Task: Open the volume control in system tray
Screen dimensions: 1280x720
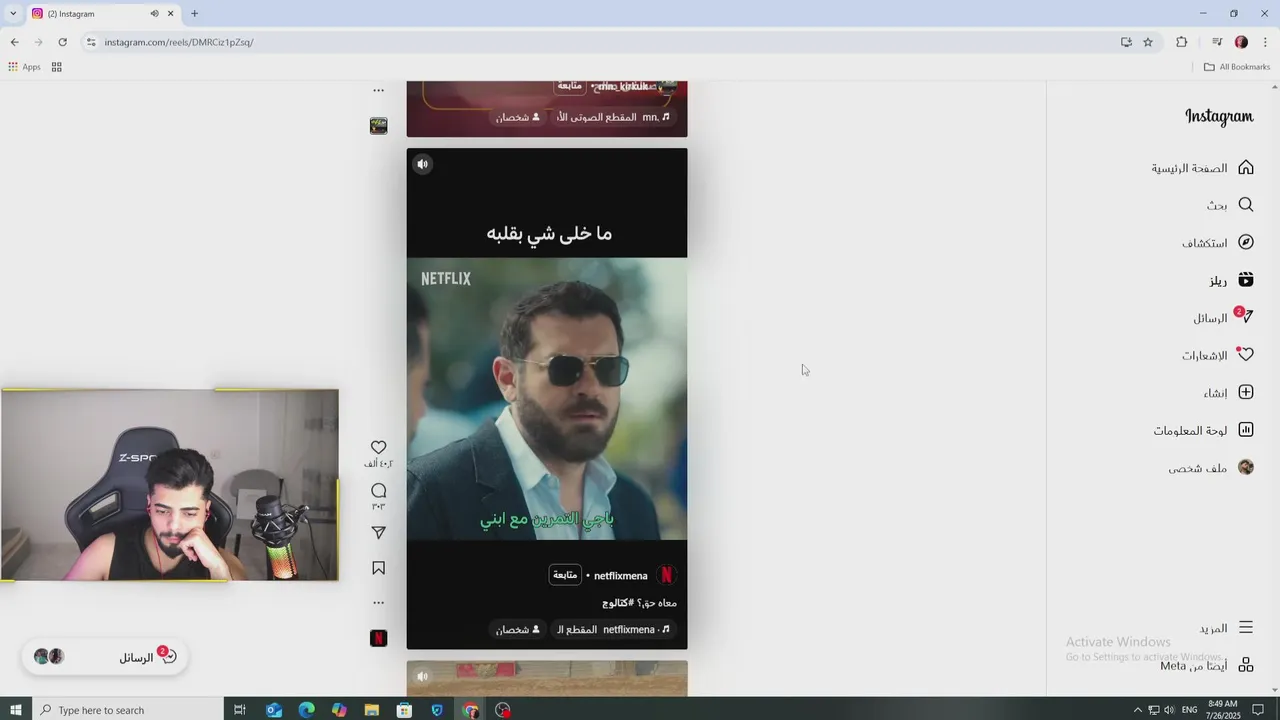Action: pyautogui.click(x=1169, y=710)
